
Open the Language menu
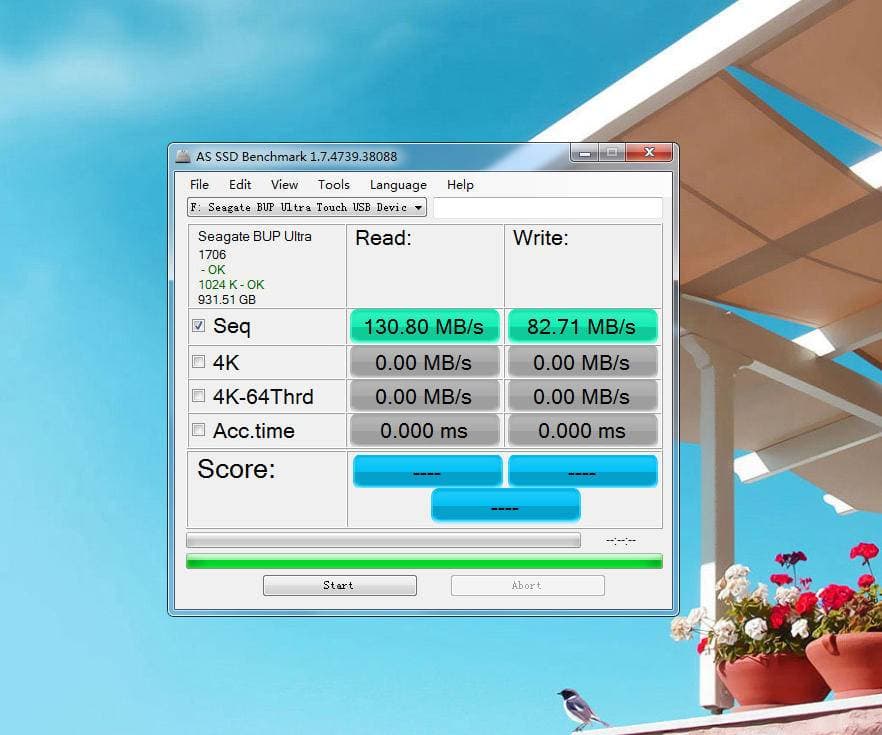tap(398, 185)
